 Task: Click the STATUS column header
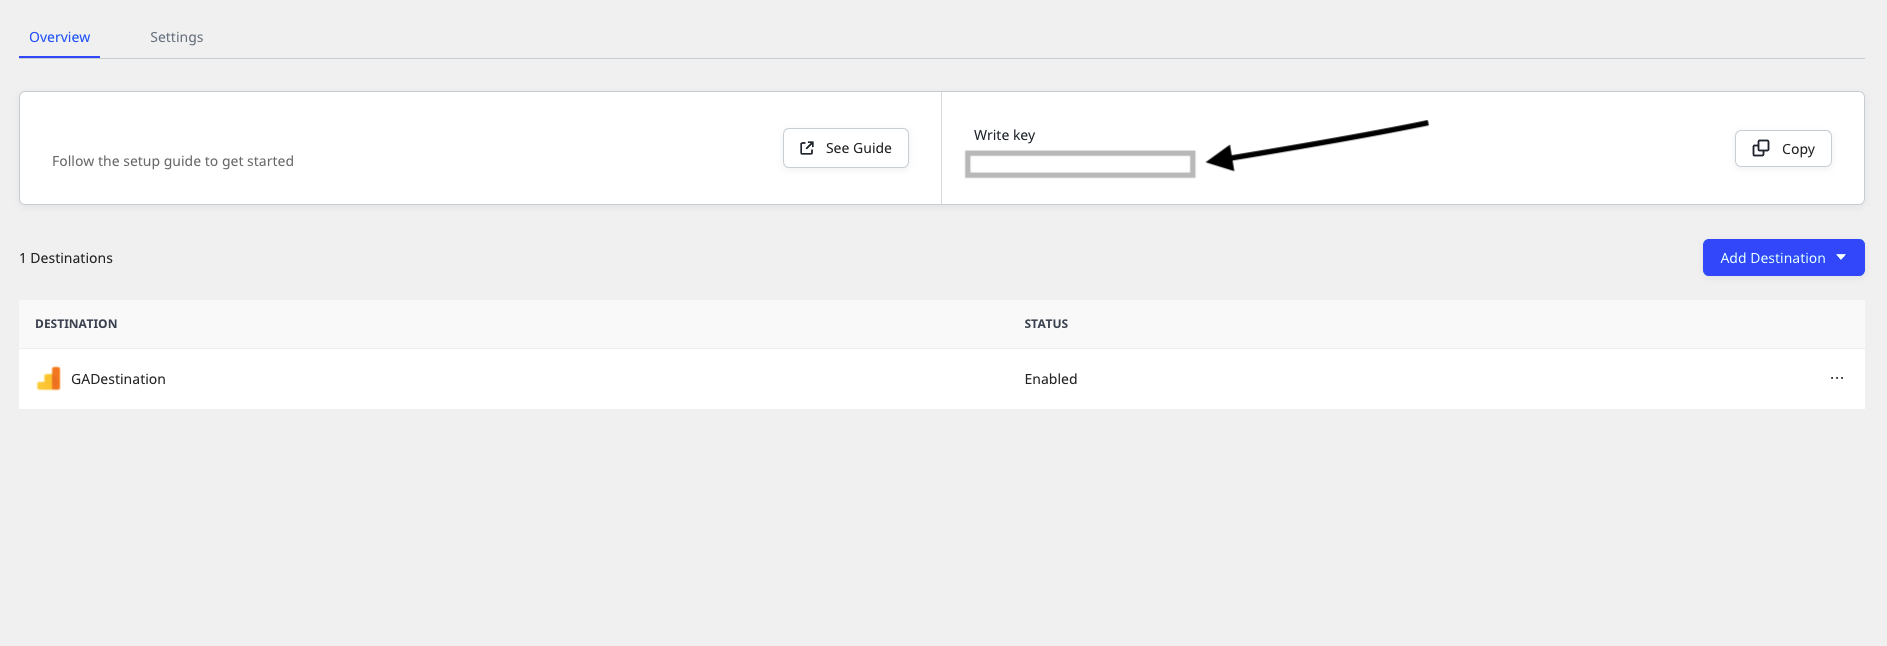click(x=1046, y=324)
